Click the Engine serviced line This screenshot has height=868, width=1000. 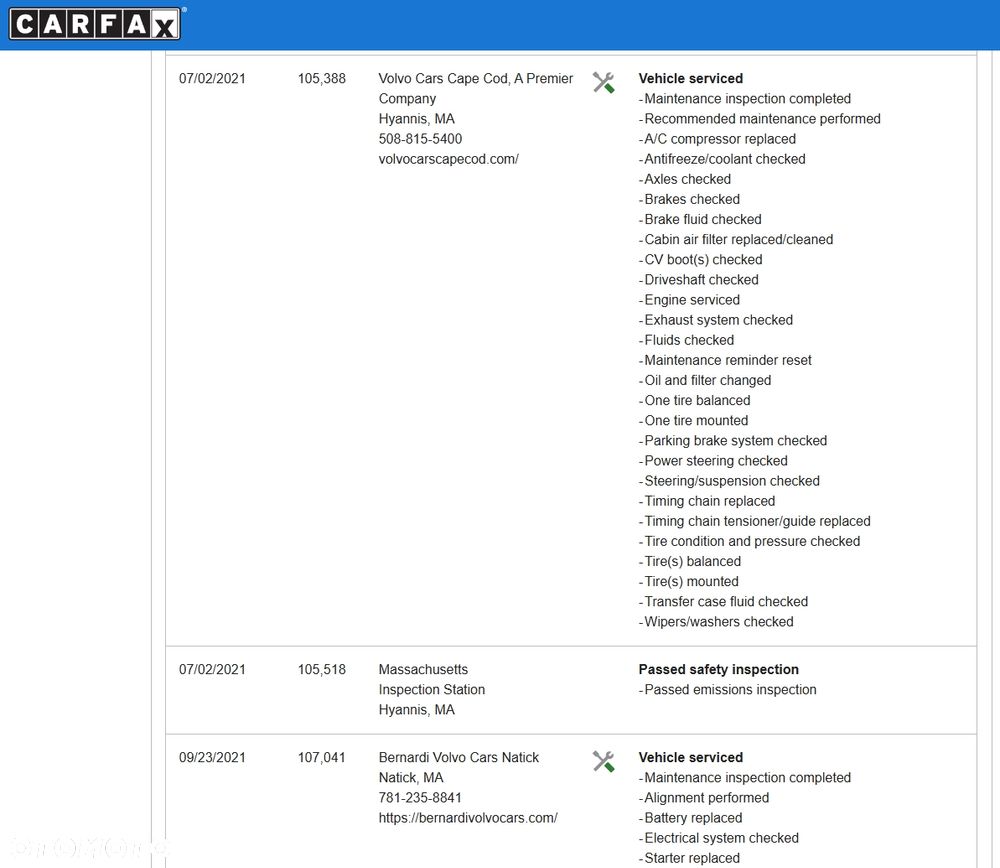click(689, 300)
